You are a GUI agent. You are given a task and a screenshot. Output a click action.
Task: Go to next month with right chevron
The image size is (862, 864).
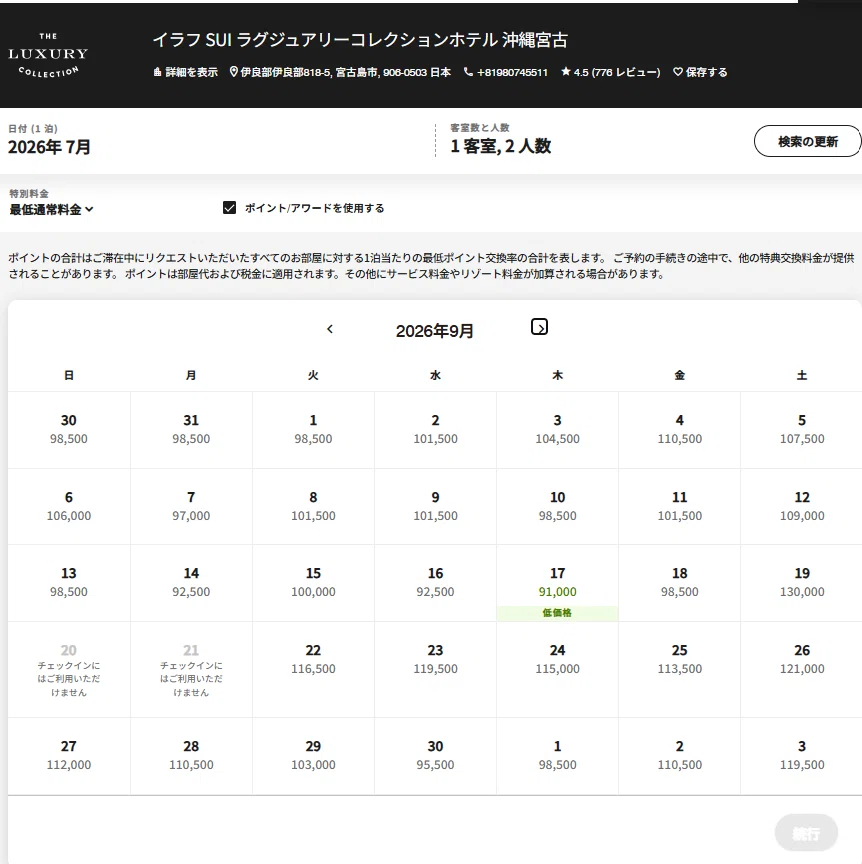[x=539, y=327]
